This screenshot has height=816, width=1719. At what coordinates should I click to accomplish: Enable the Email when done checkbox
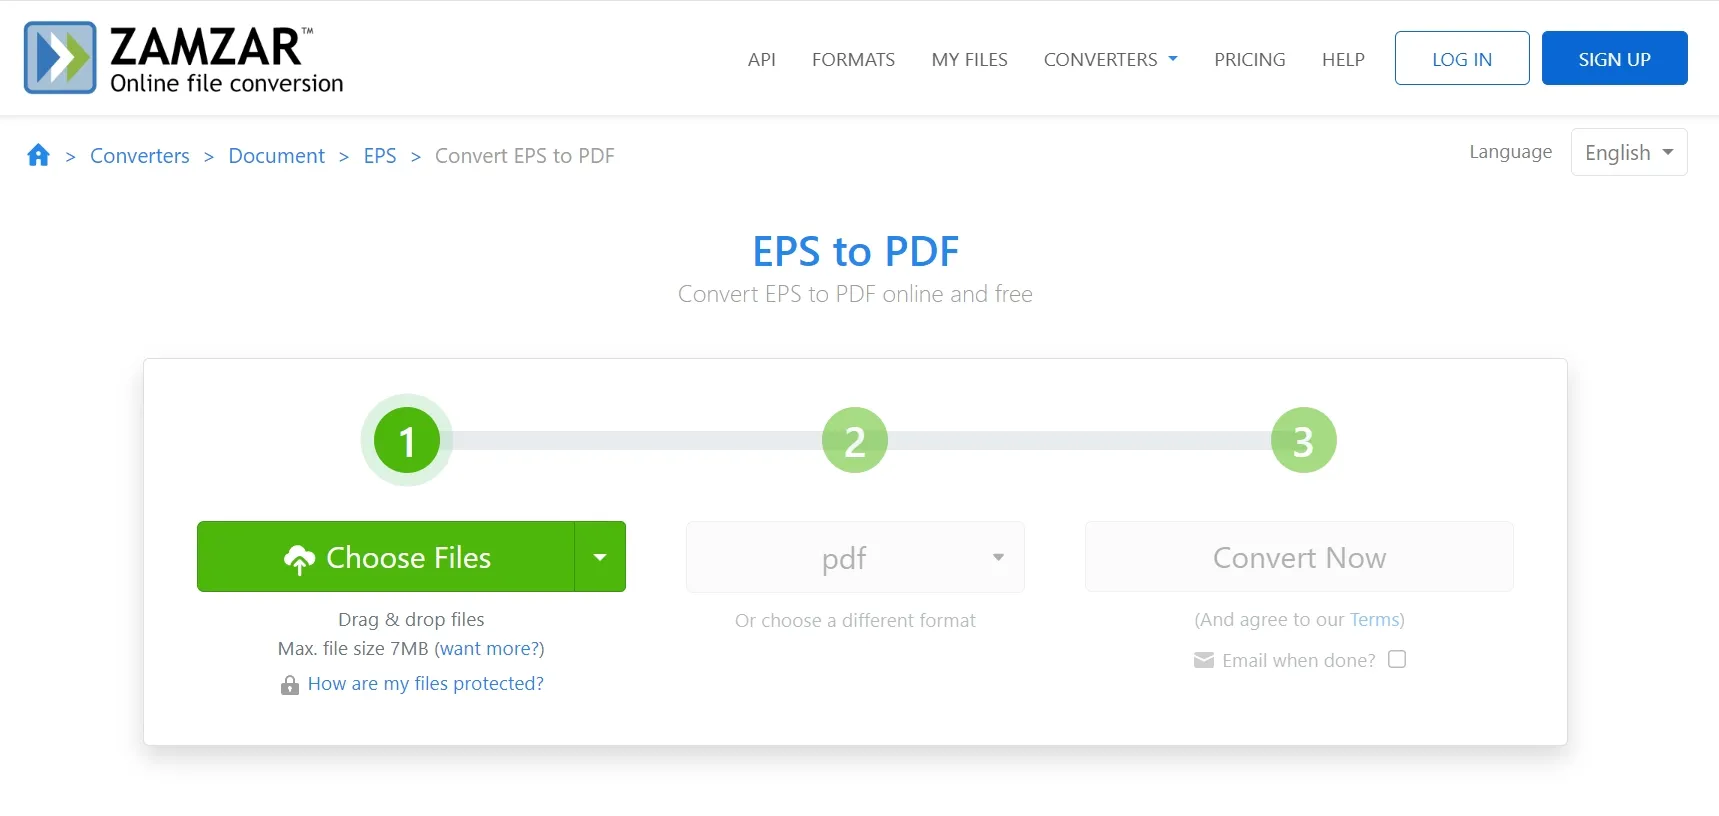[x=1397, y=659]
